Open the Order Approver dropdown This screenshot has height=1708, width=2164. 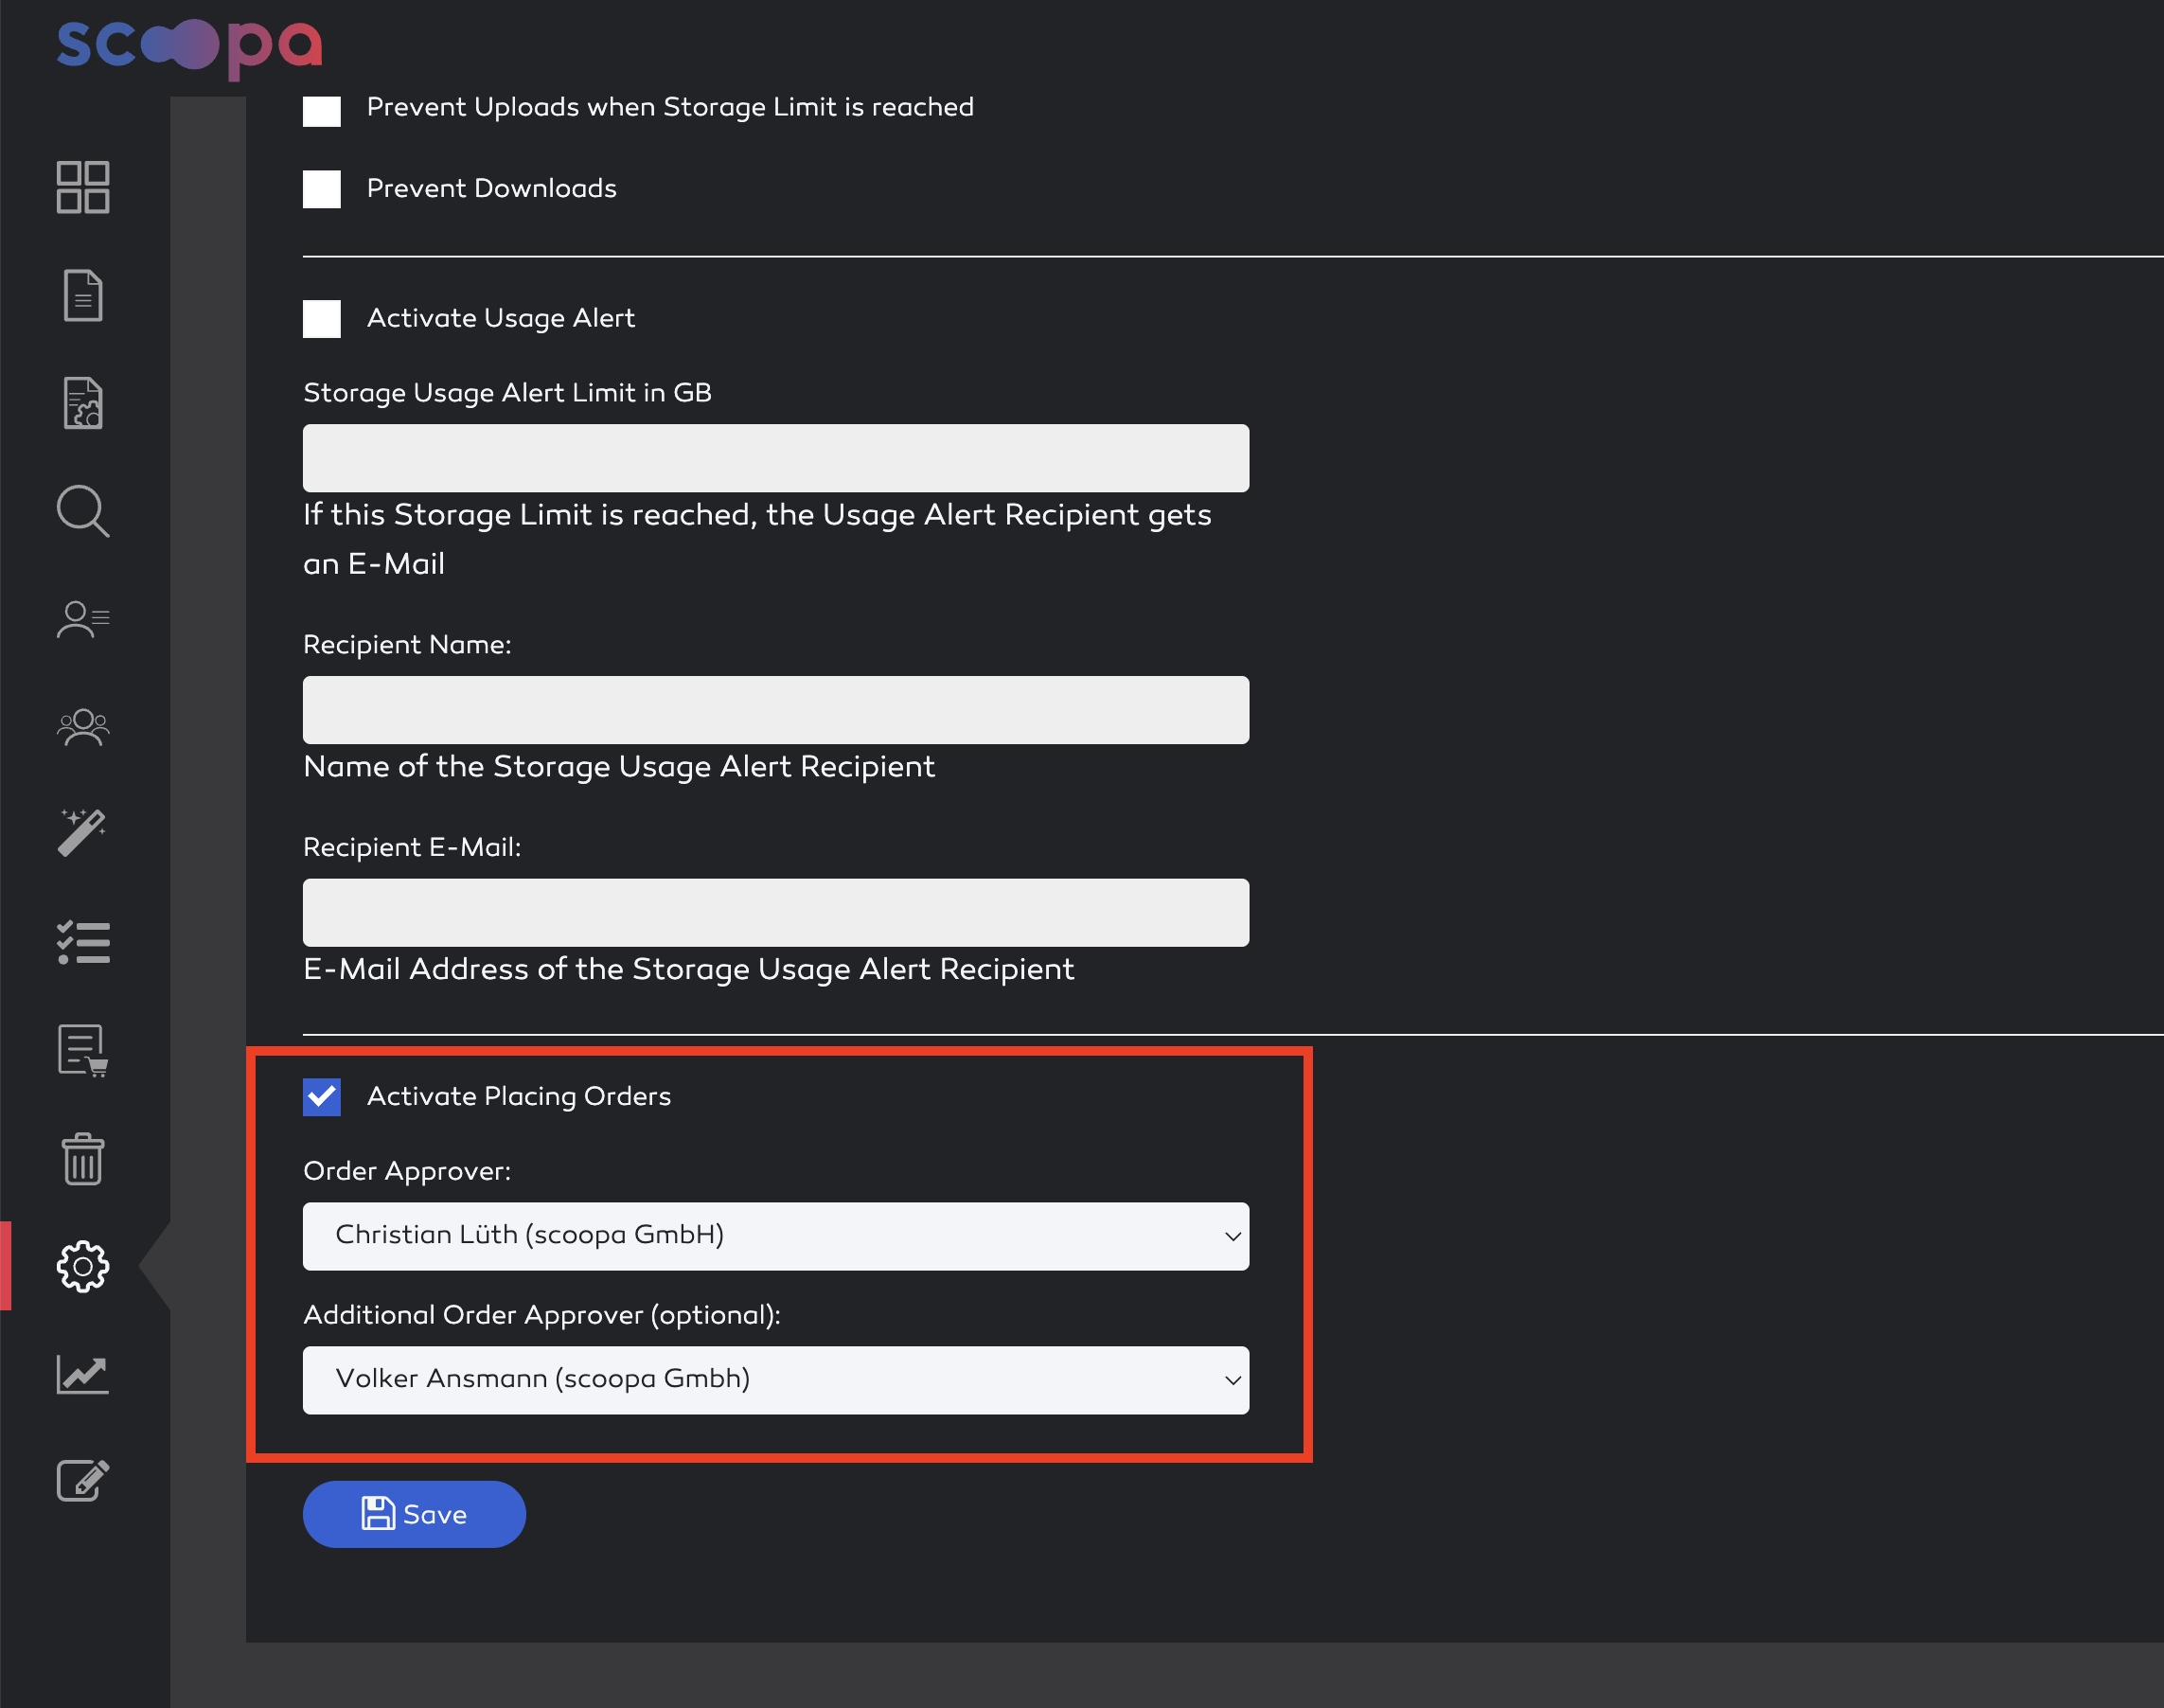[x=776, y=1236]
